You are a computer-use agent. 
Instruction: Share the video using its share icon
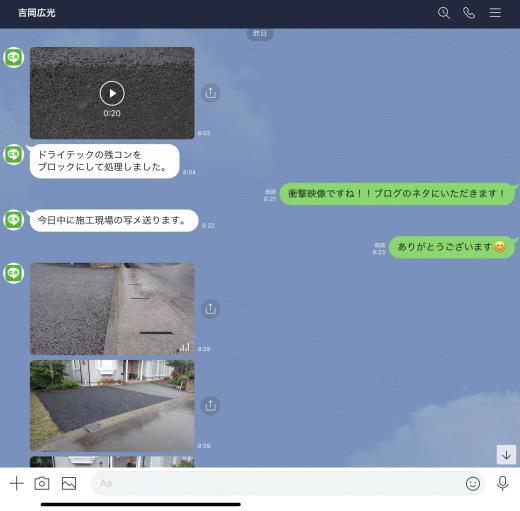210,93
